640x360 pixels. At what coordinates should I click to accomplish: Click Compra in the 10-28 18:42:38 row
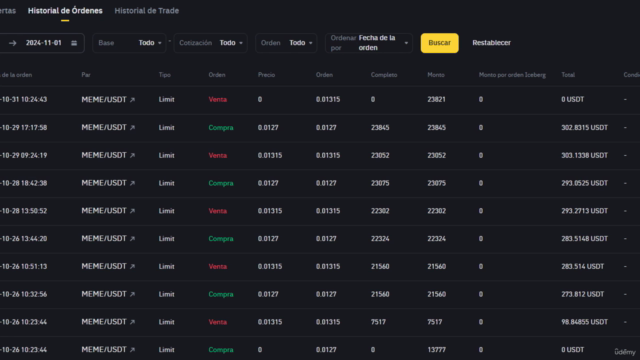[221, 183]
